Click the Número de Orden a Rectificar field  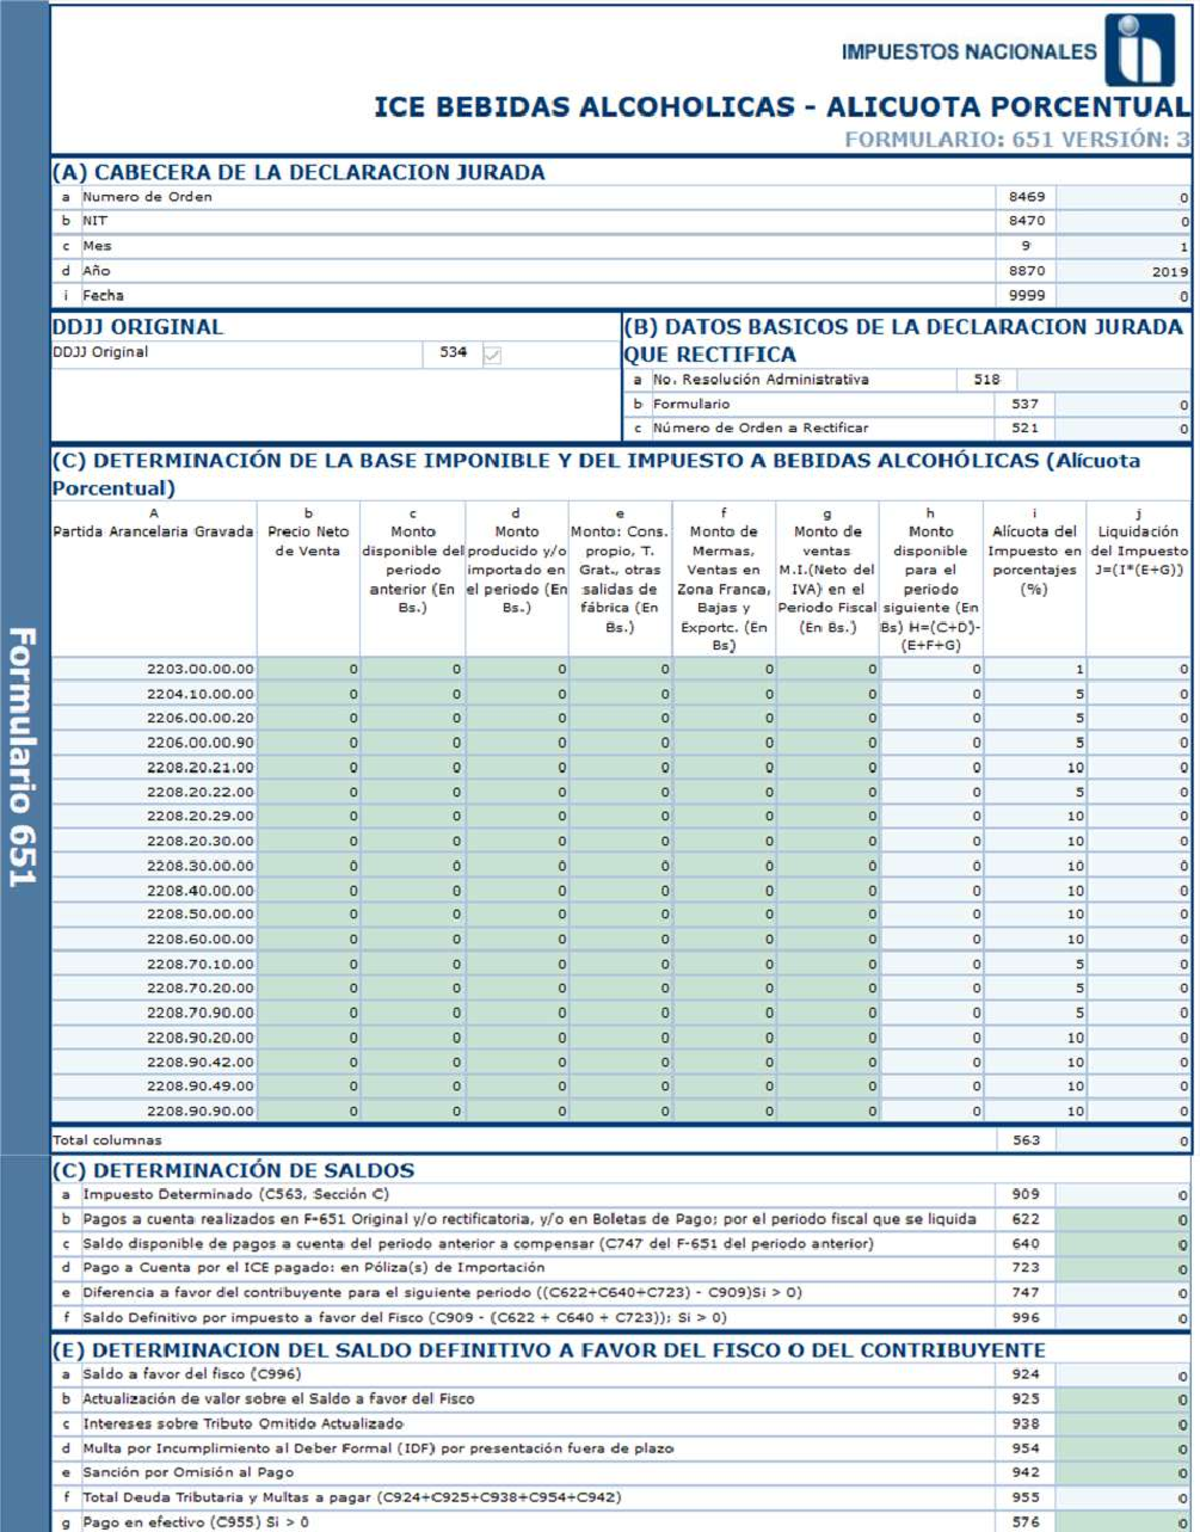click(1122, 428)
